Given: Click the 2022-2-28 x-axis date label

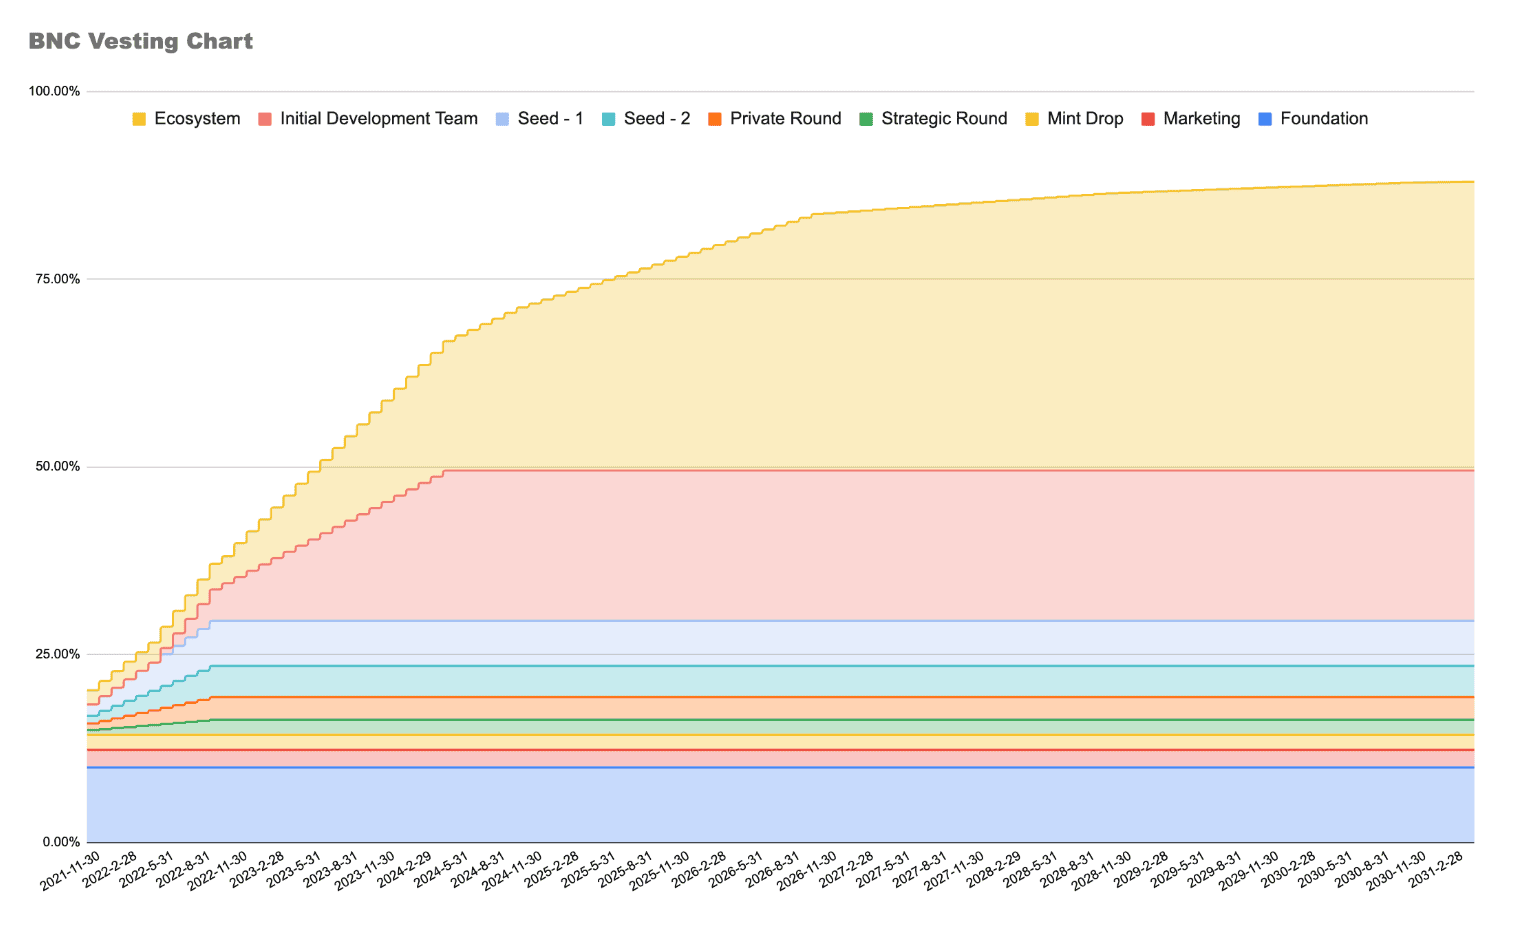Looking at the screenshot, I should (110, 871).
